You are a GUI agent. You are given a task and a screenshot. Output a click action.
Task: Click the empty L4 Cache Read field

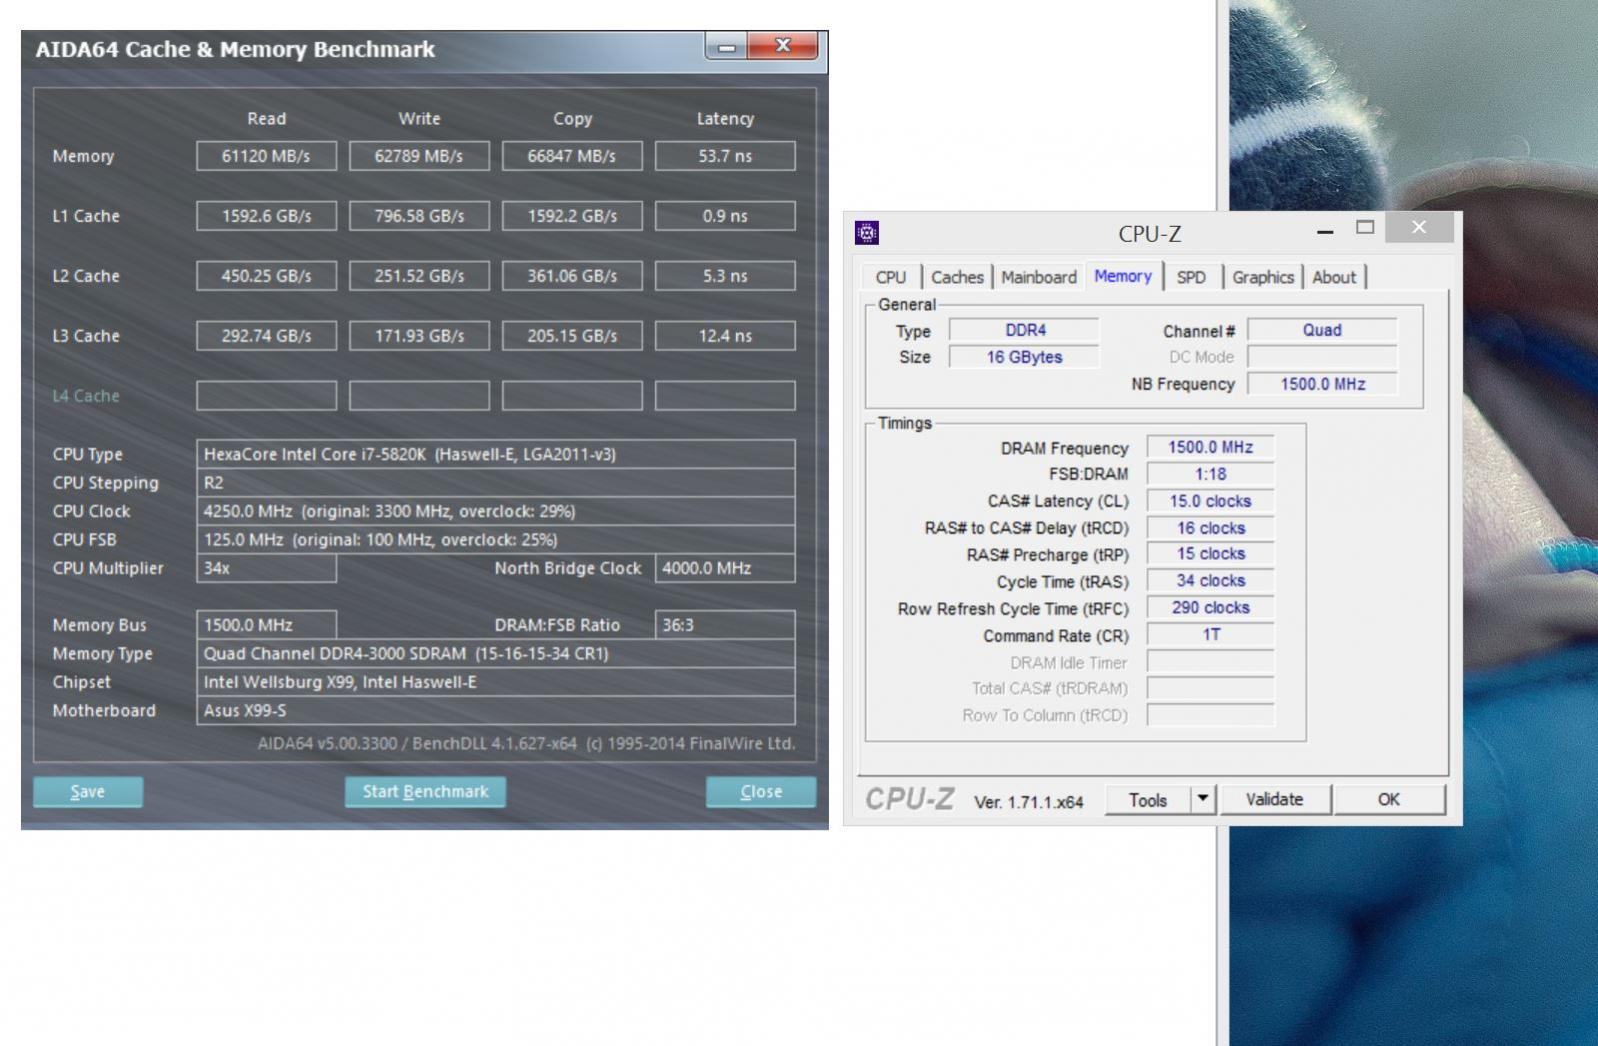[x=266, y=396]
